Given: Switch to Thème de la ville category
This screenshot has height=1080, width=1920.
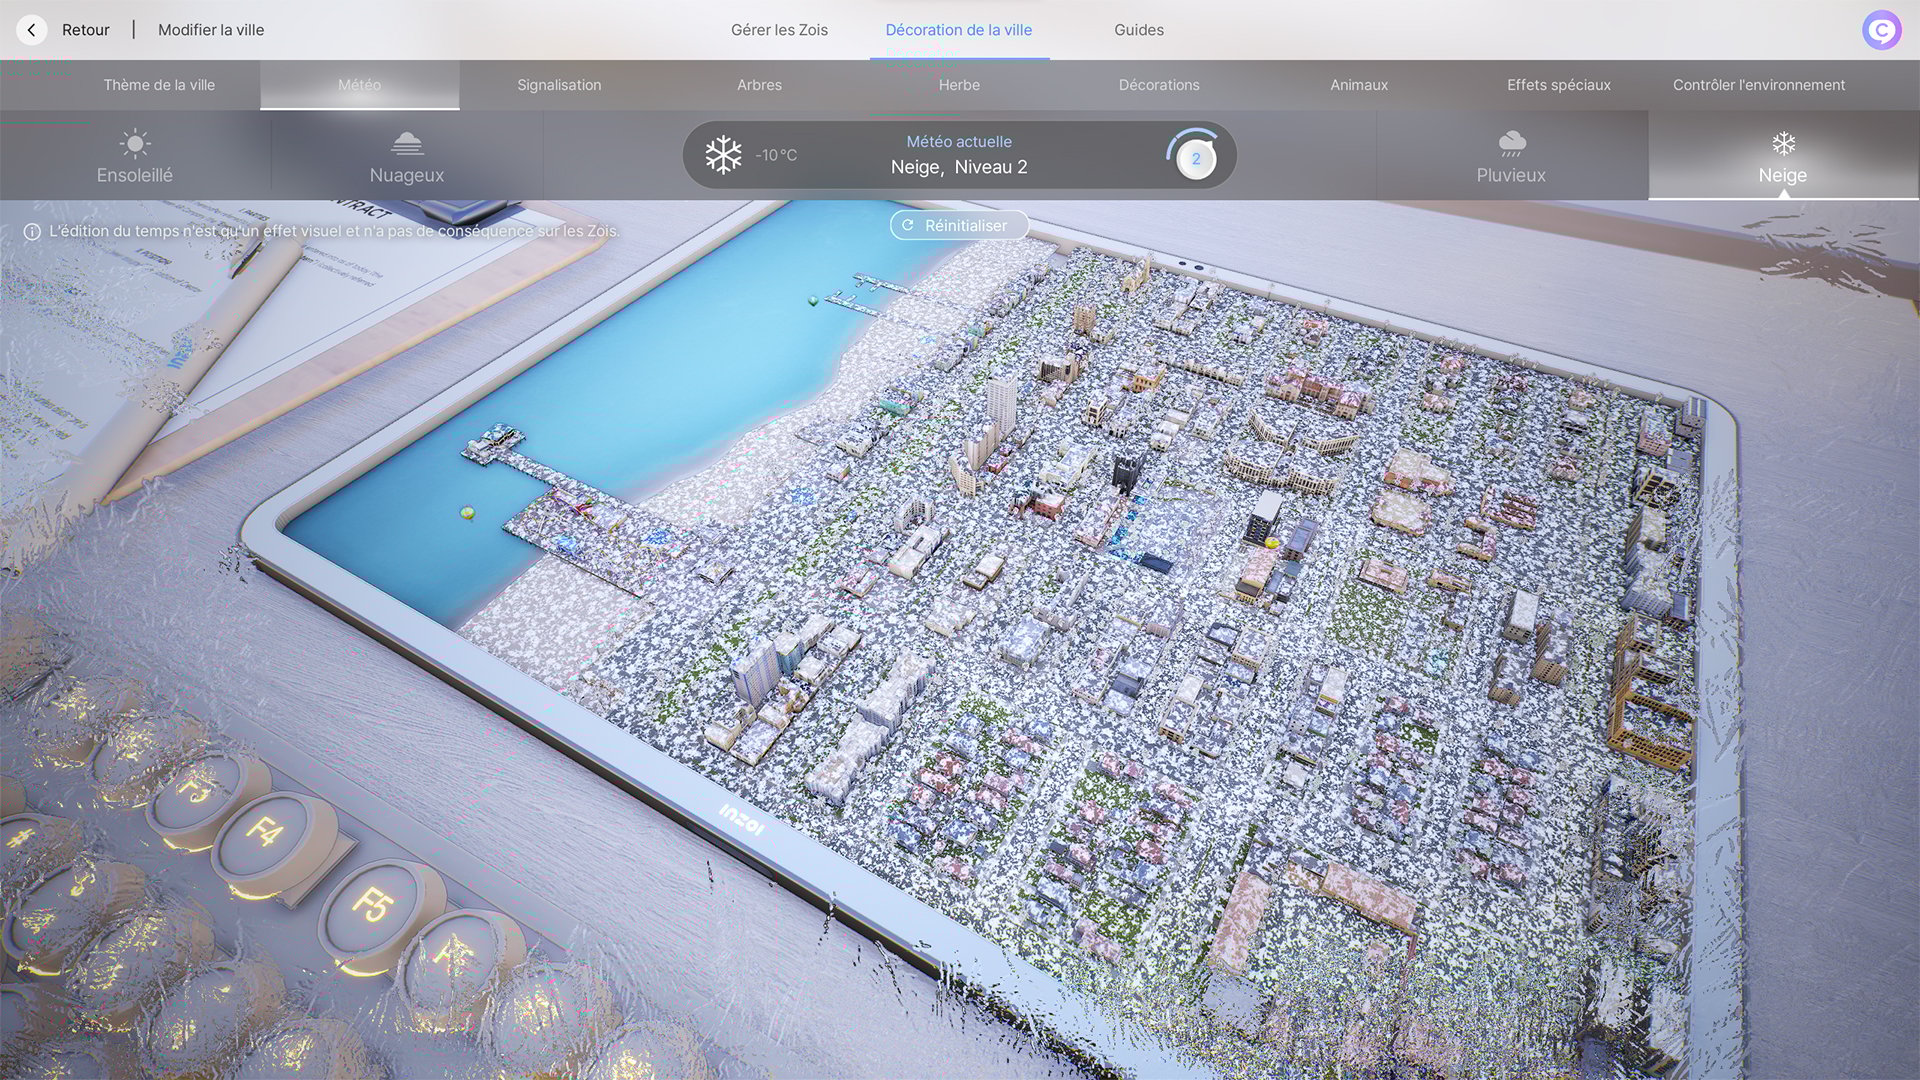Looking at the screenshot, I should click(x=159, y=85).
